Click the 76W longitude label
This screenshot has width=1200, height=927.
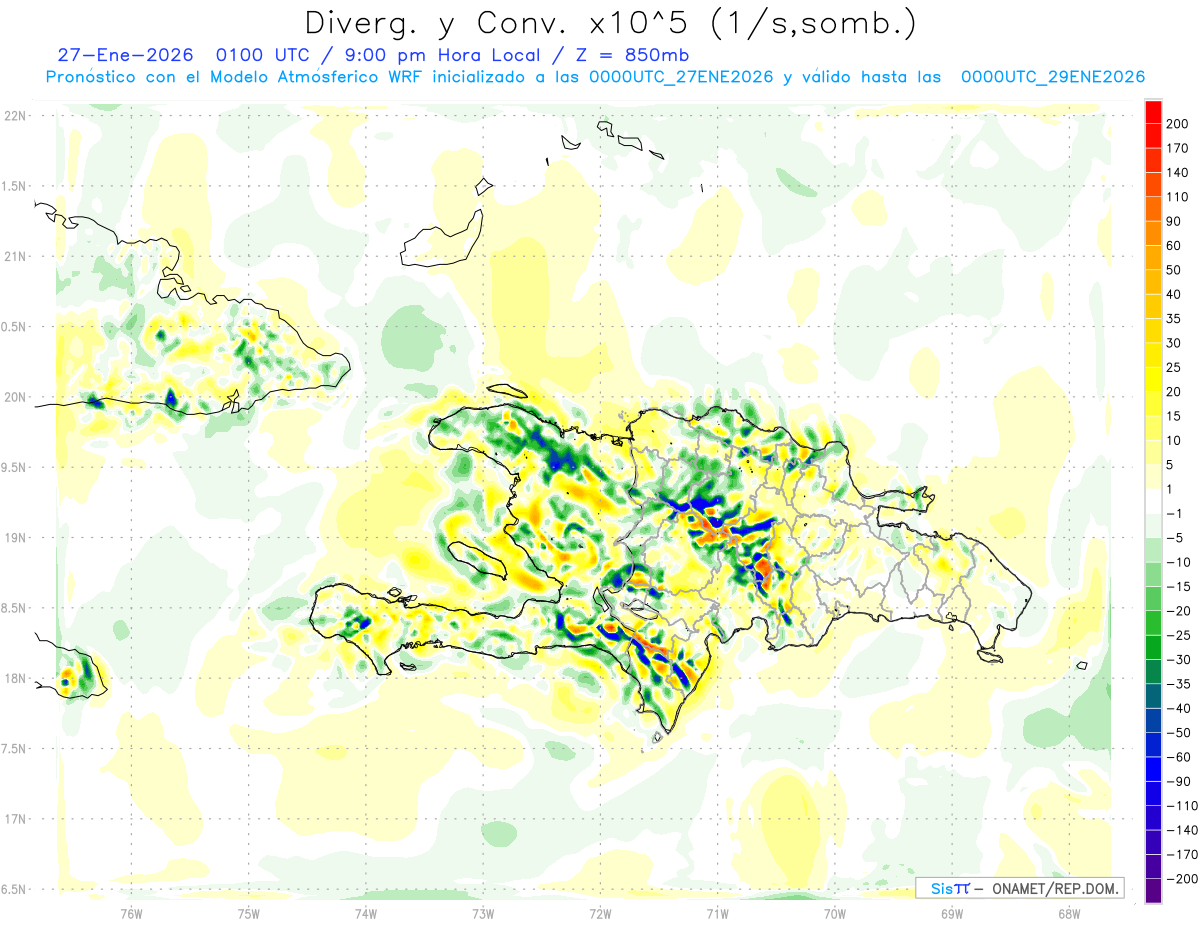(x=131, y=913)
